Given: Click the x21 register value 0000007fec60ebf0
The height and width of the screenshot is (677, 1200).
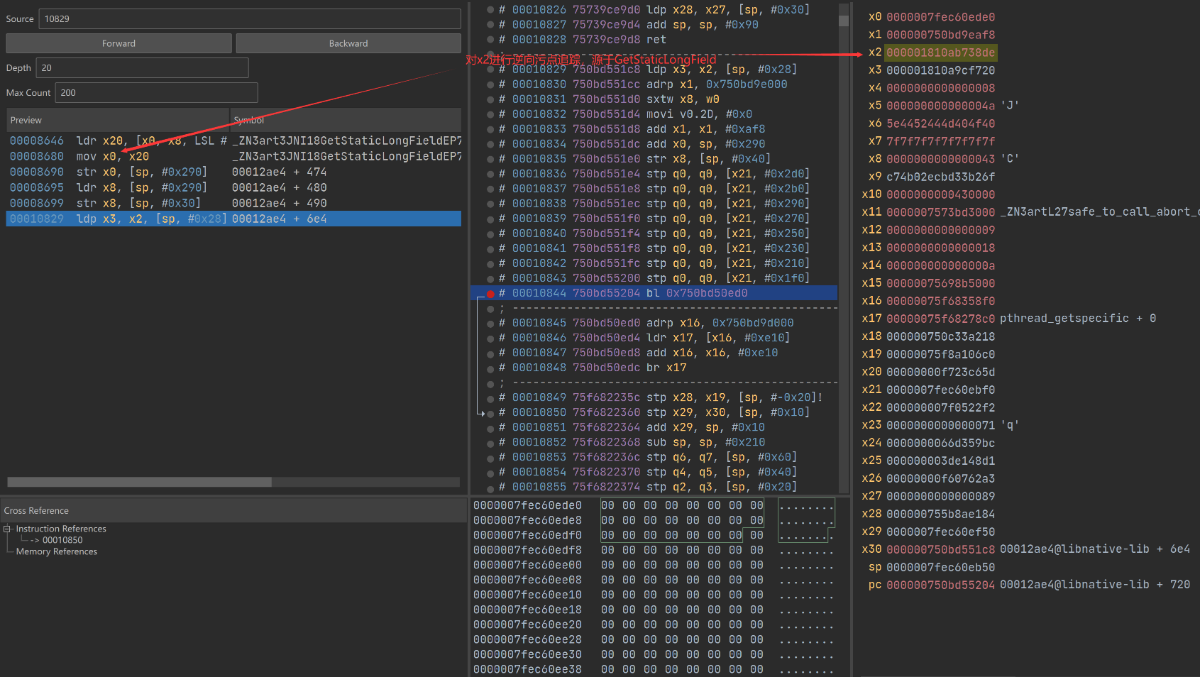Looking at the screenshot, I should (x=940, y=389).
